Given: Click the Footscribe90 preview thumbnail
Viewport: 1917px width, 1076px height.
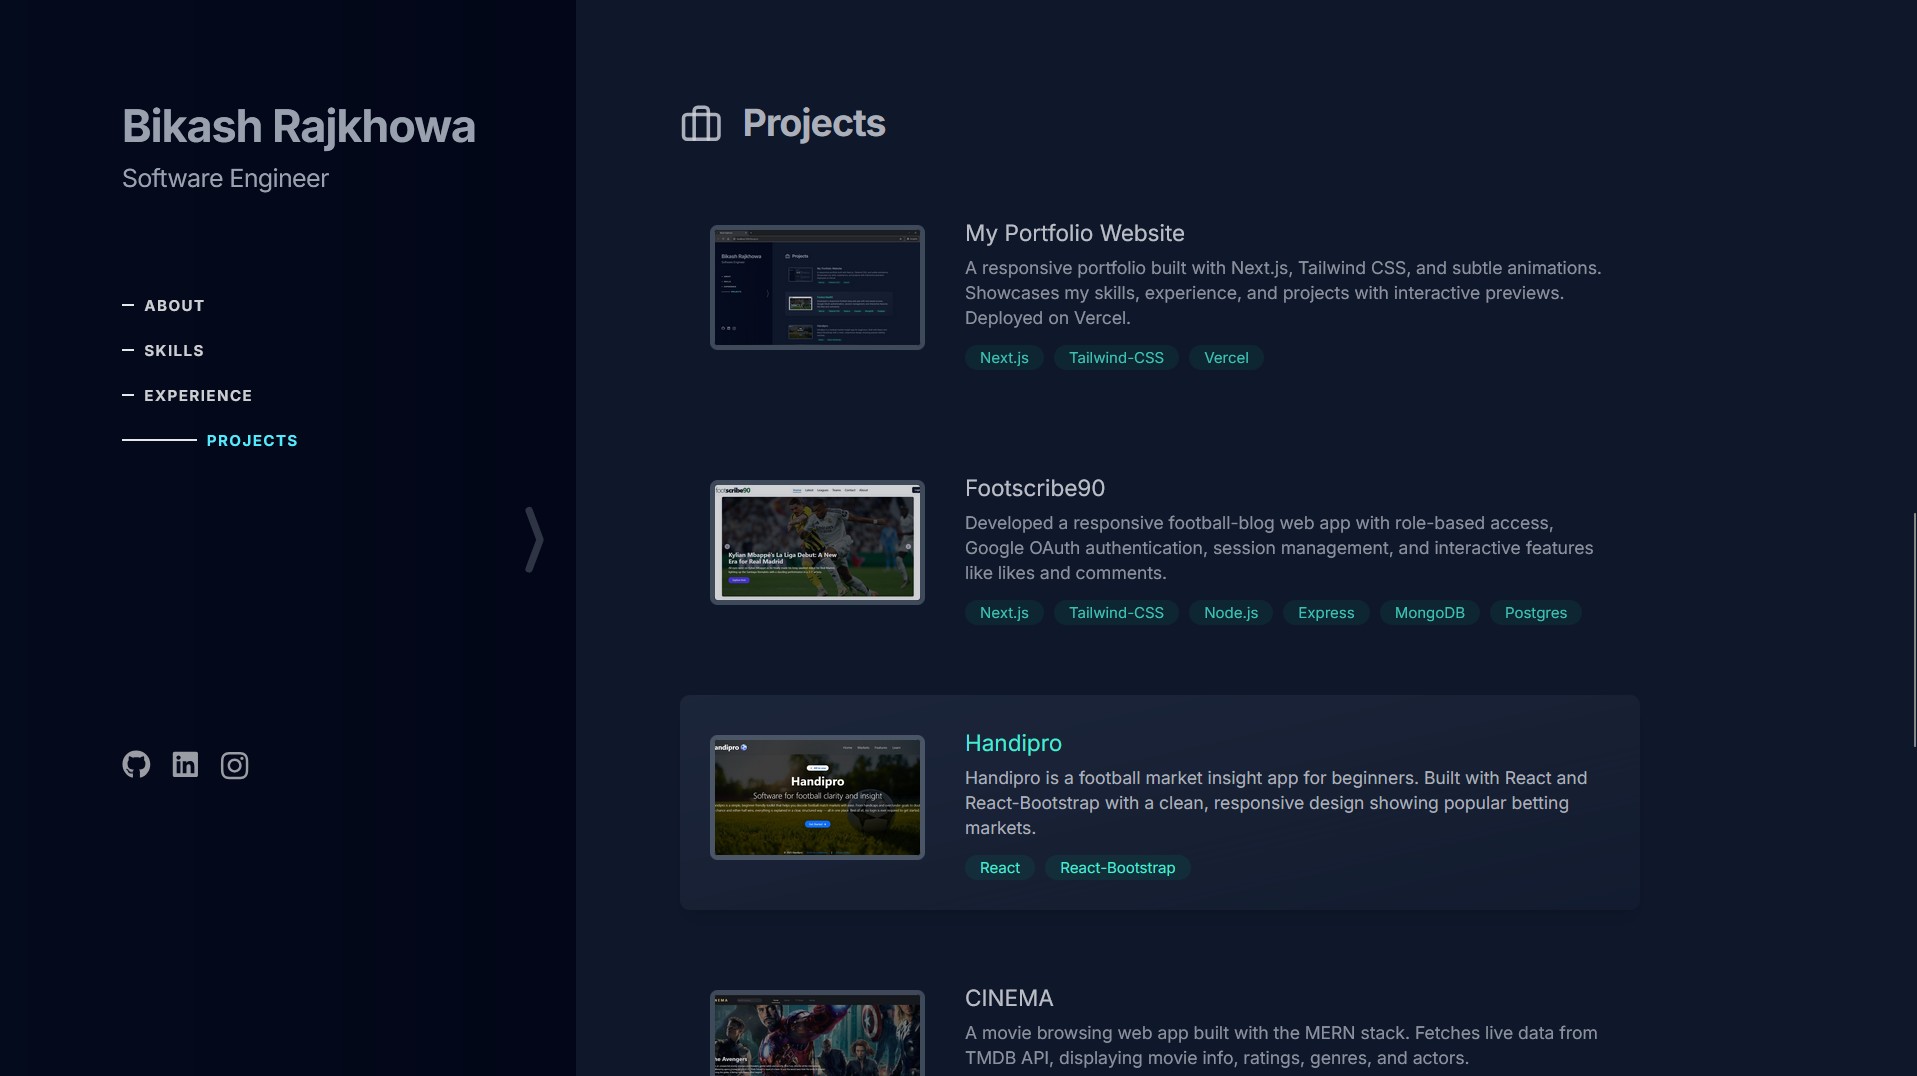Looking at the screenshot, I should click(x=817, y=542).
